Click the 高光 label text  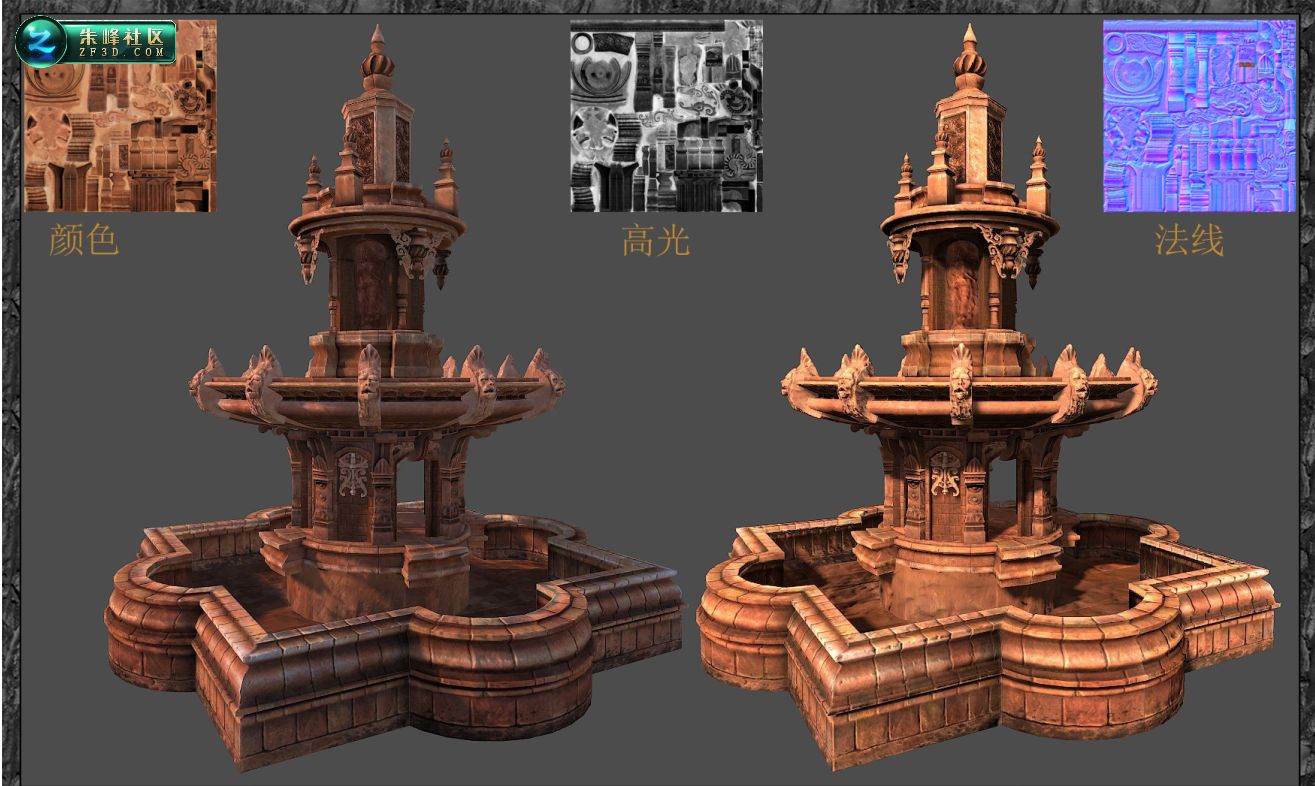pyautogui.click(x=656, y=241)
